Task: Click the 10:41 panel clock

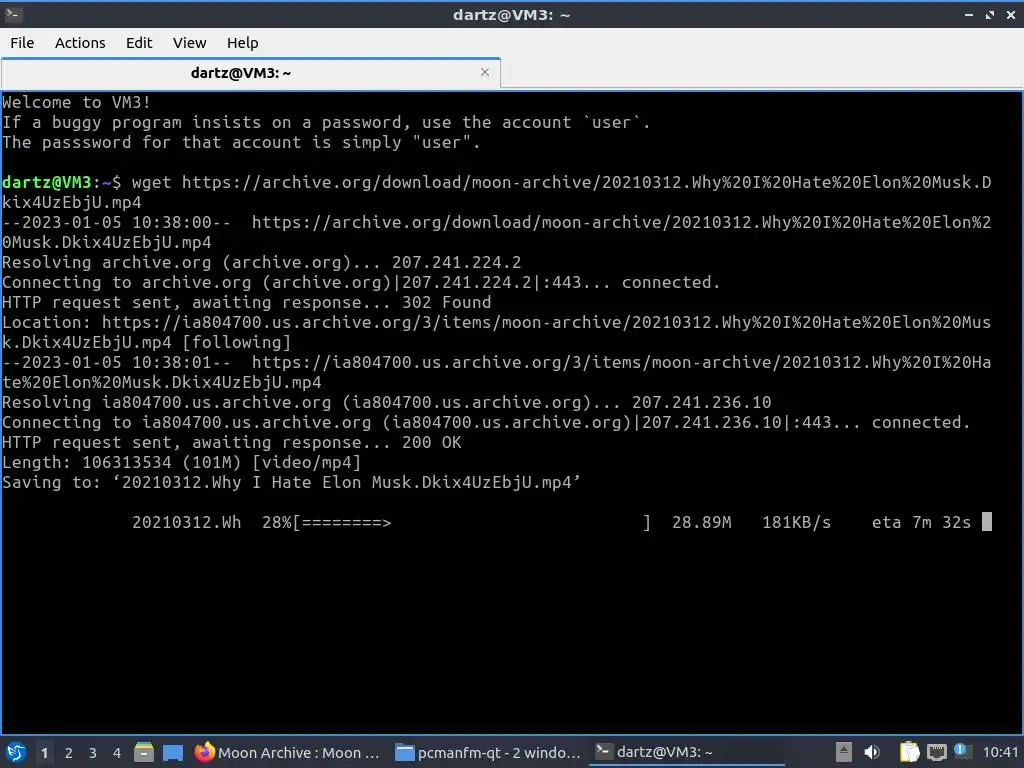Action: point(1000,752)
